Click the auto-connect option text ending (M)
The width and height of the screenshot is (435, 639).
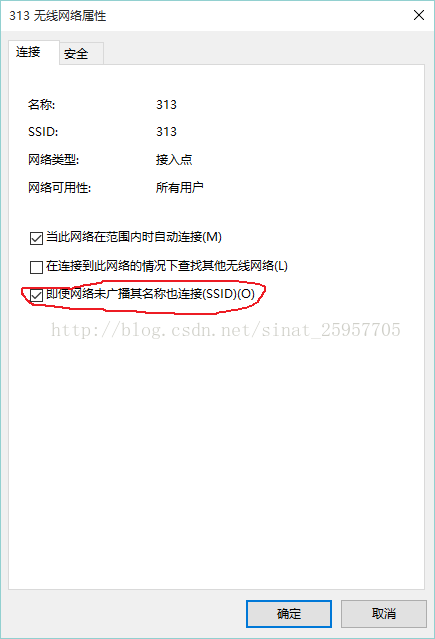pyautogui.click(x=134, y=237)
